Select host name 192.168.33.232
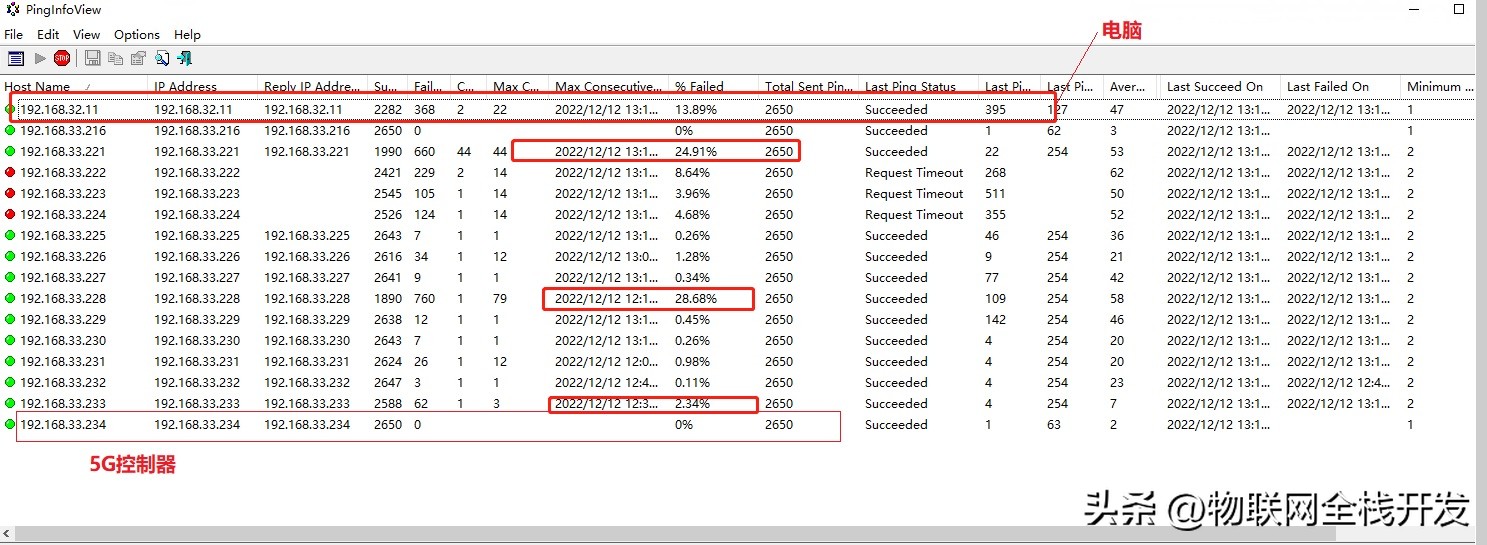The width and height of the screenshot is (1487, 545). [x=63, y=383]
